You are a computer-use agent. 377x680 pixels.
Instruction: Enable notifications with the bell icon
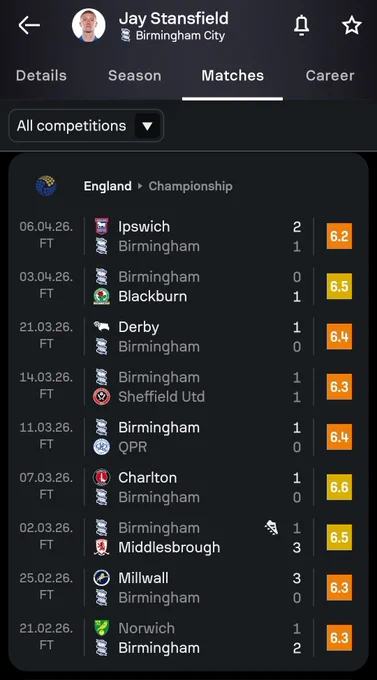(x=302, y=26)
